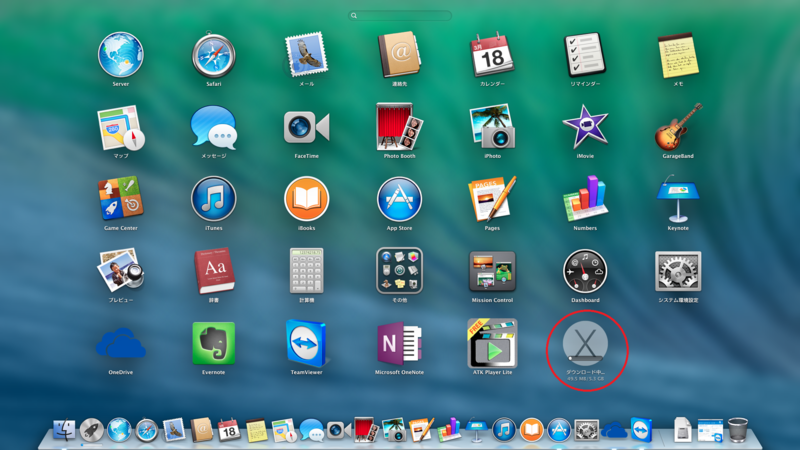This screenshot has height=450, width=800.
Task: Open Maps in the Dock
Action: 284,430
